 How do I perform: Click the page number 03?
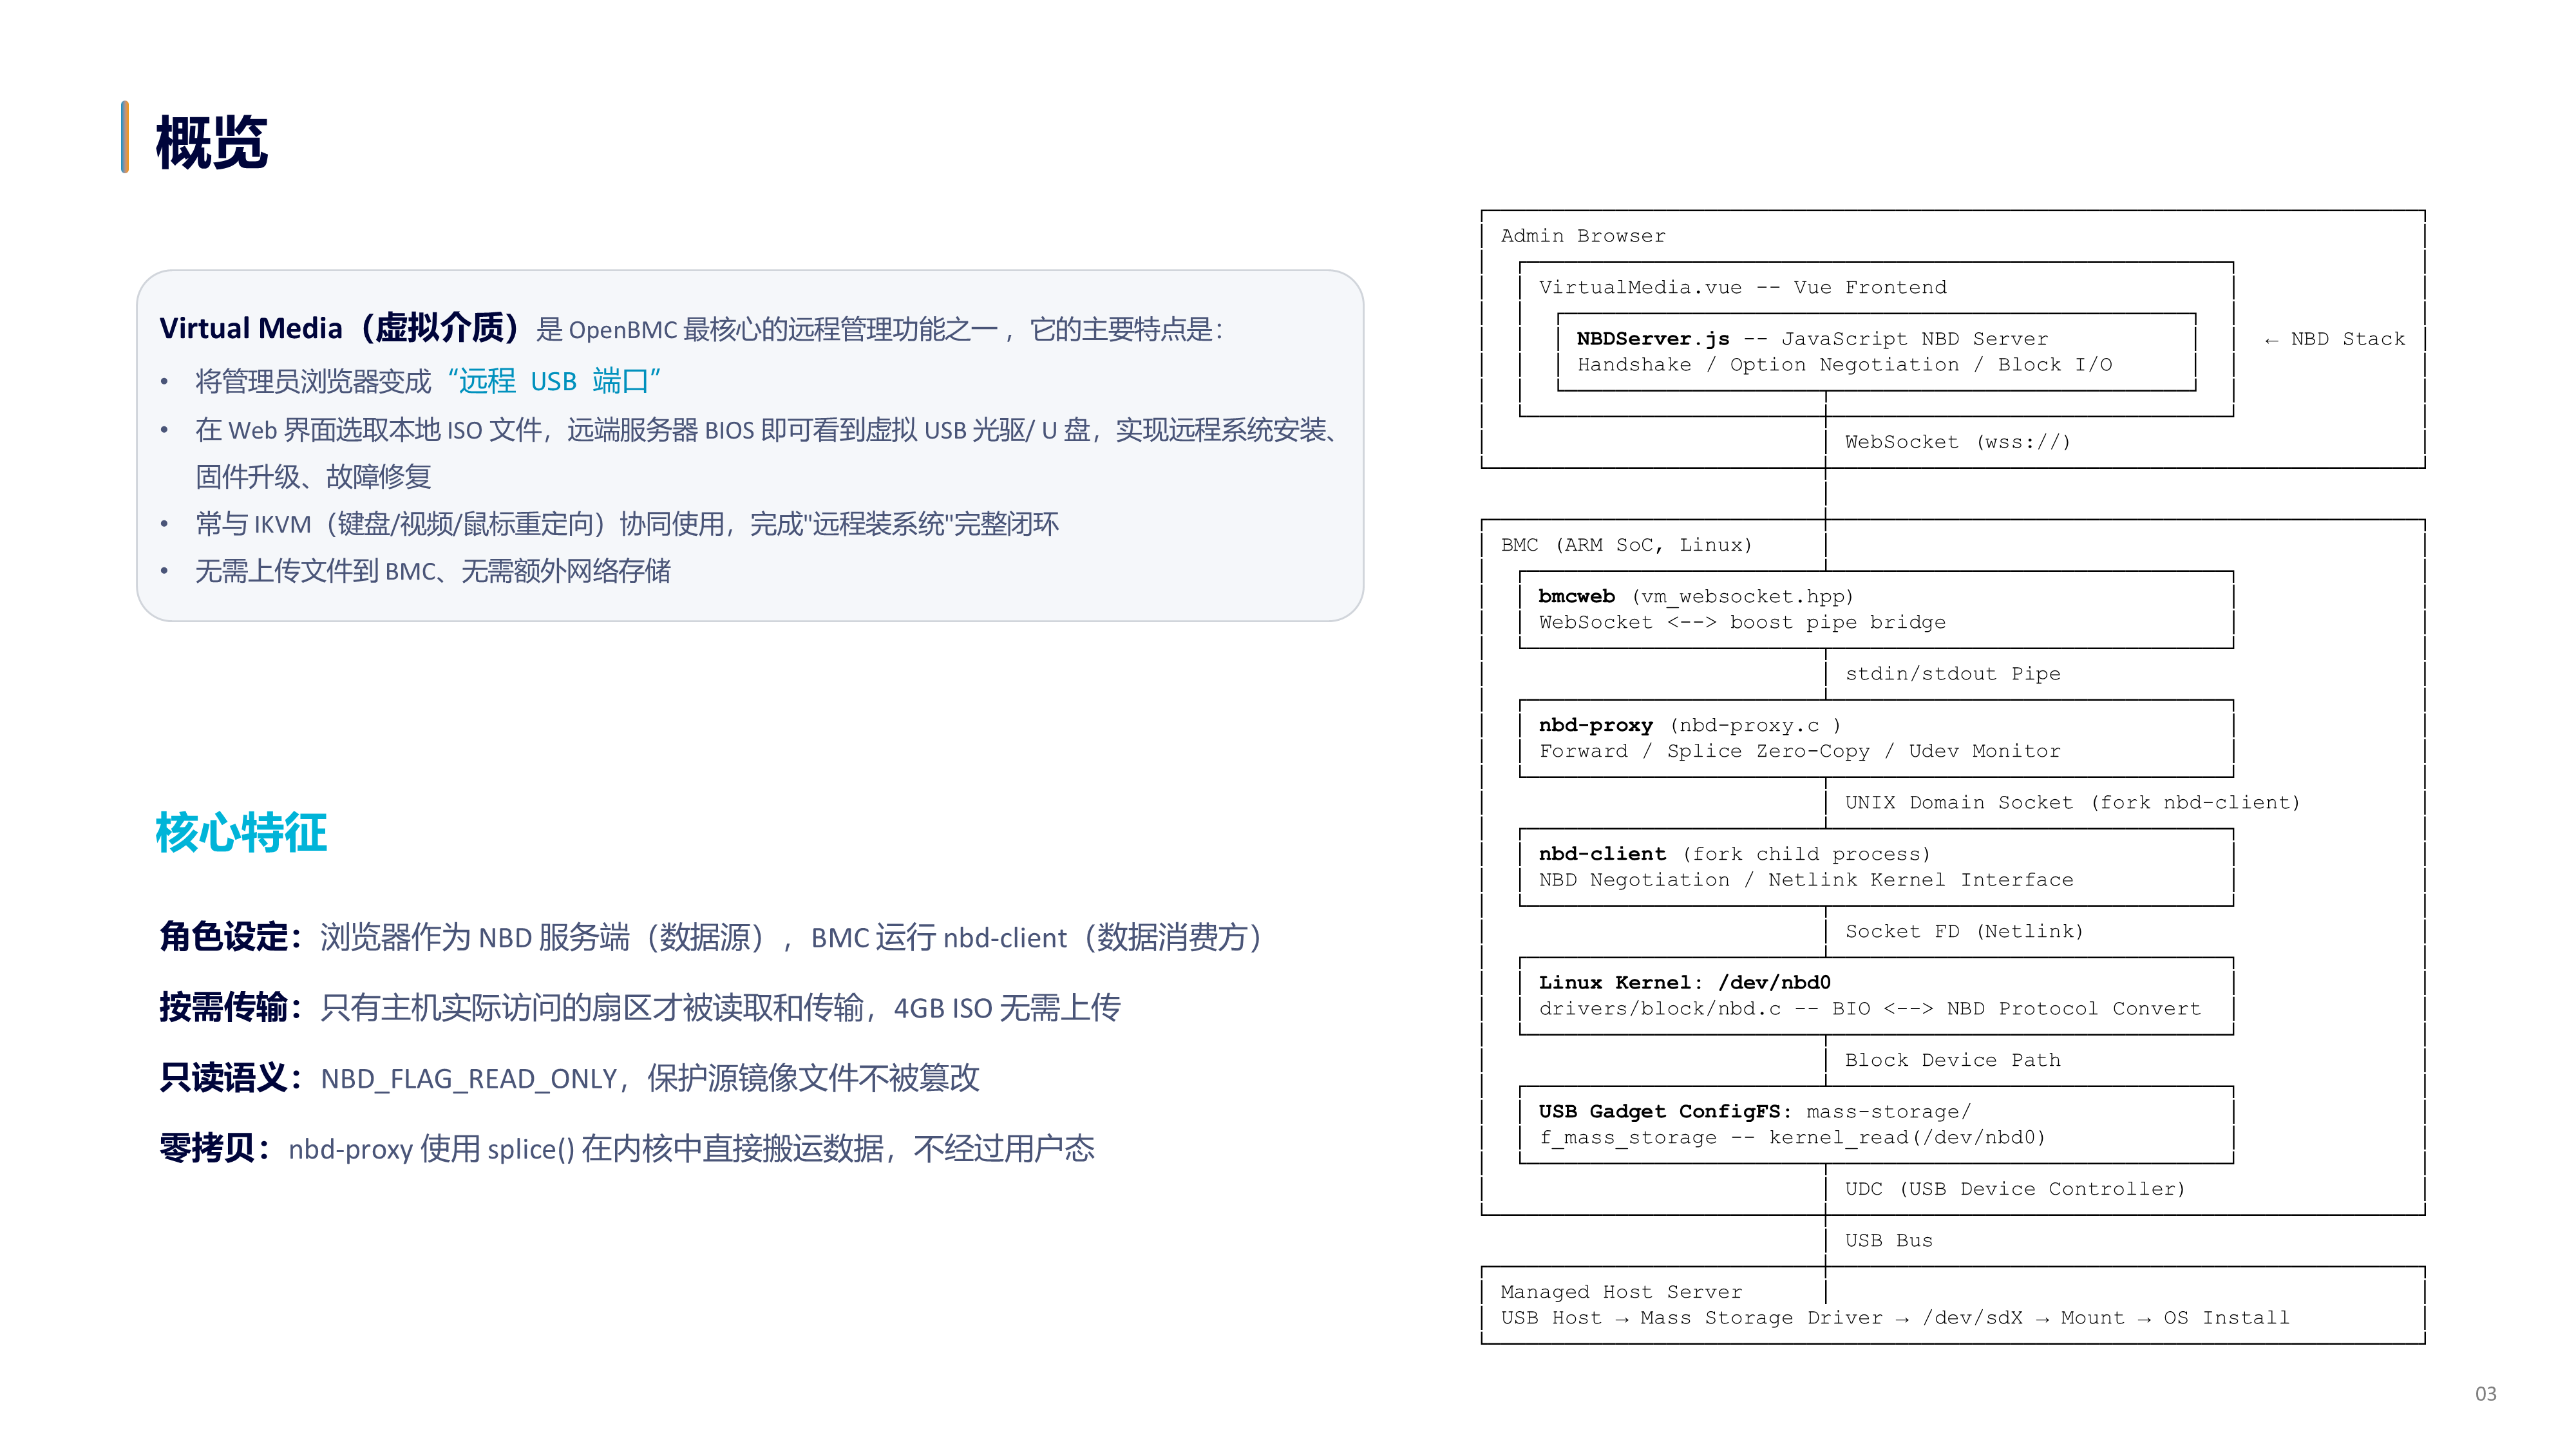(x=2485, y=1394)
